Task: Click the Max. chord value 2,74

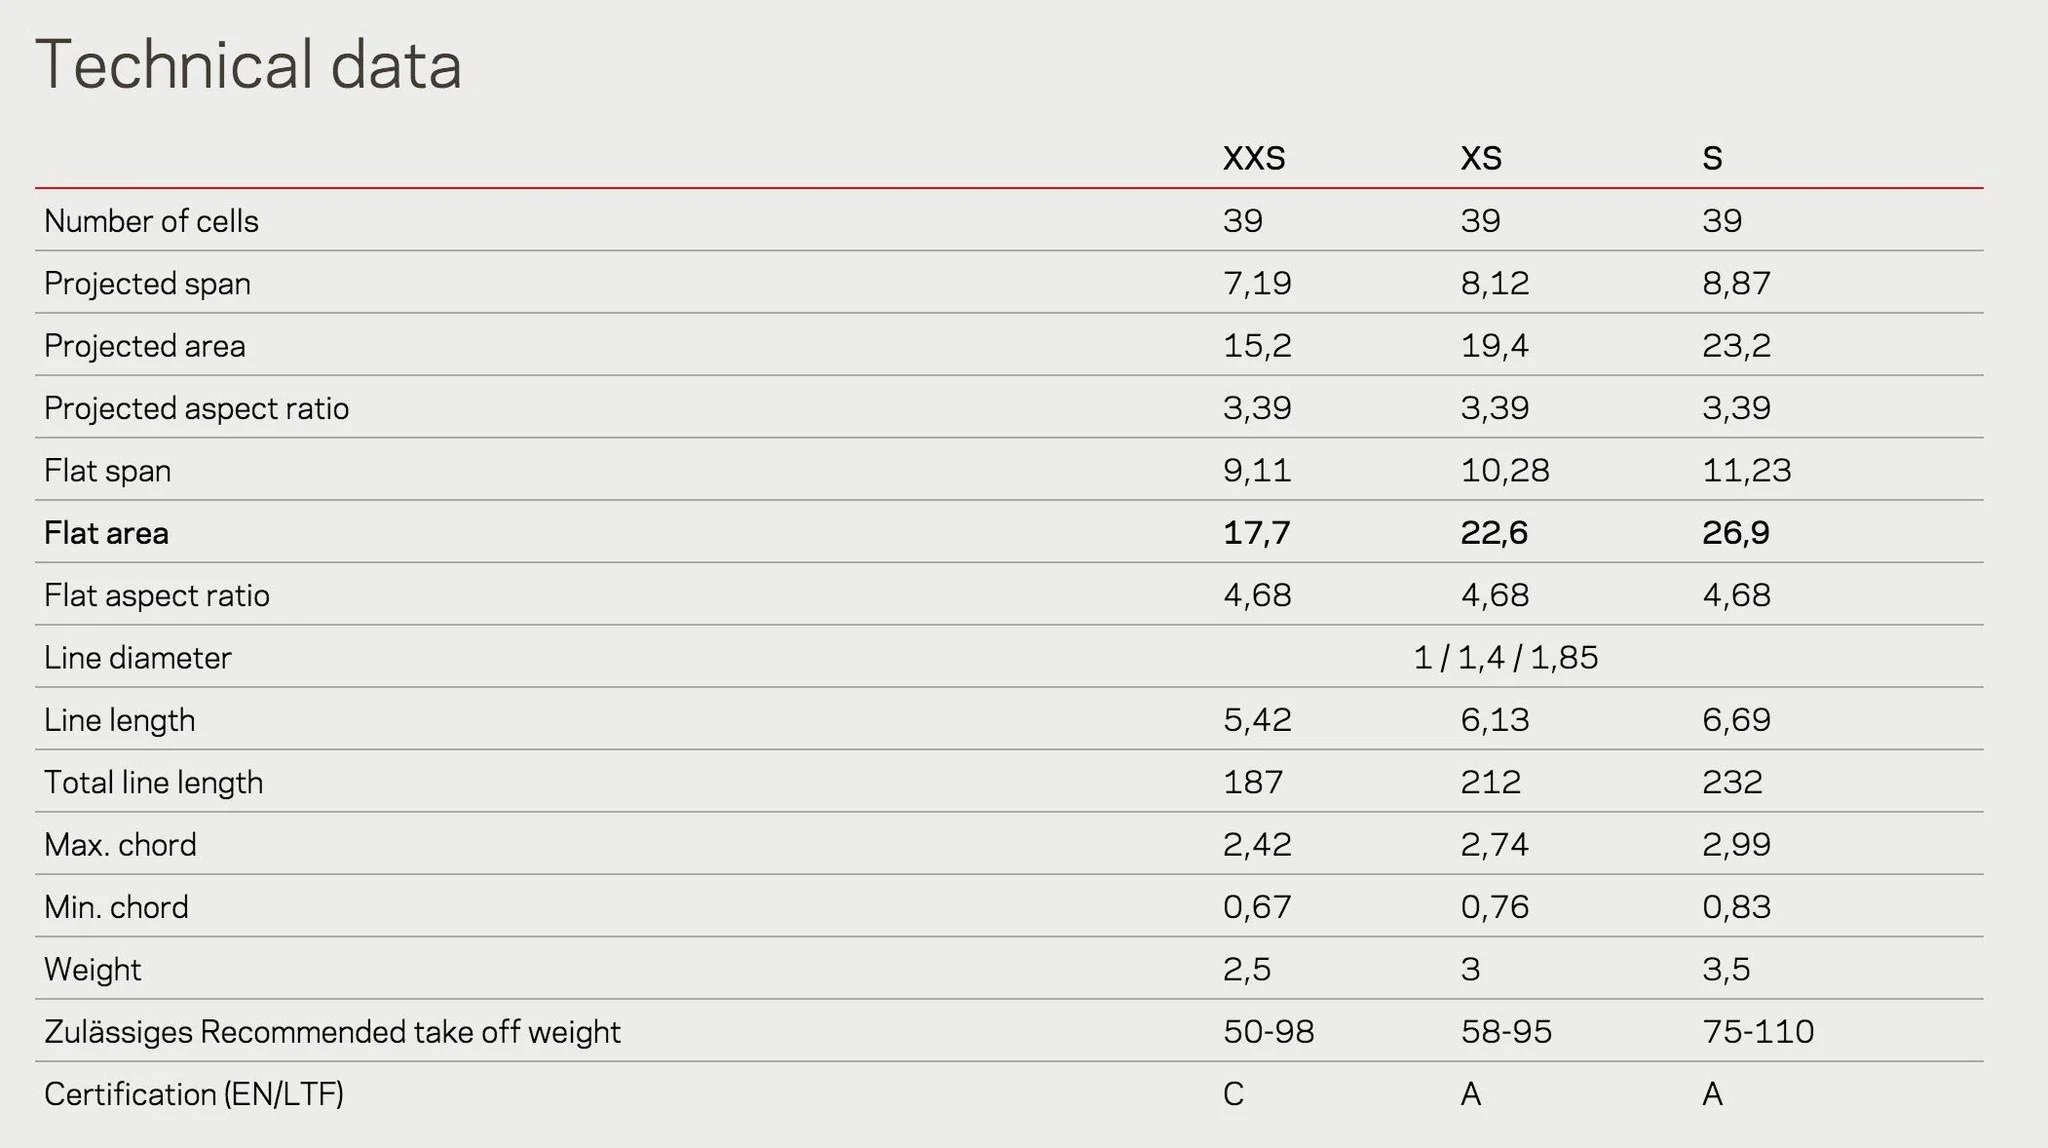Action: [x=1494, y=845]
